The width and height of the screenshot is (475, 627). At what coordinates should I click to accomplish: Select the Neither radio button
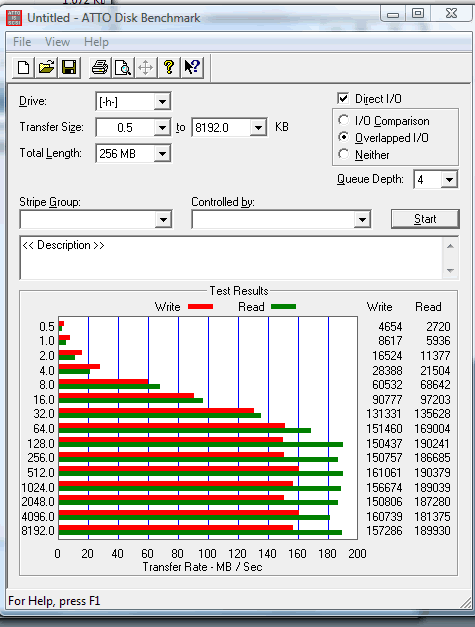click(x=343, y=154)
